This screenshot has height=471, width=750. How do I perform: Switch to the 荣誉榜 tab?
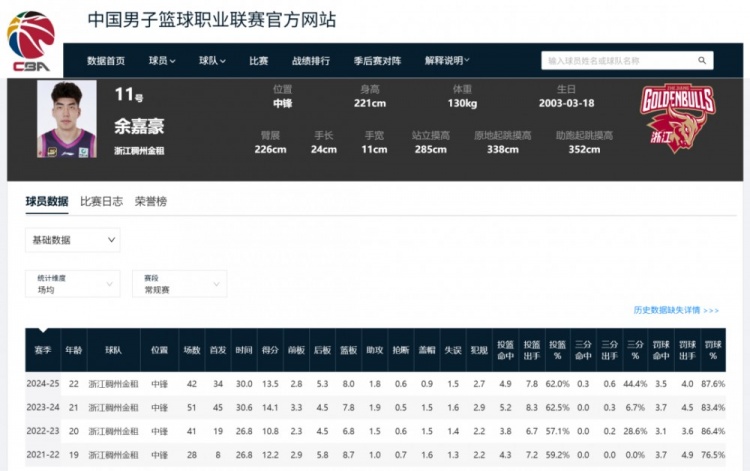pyautogui.click(x=151, y=201)
